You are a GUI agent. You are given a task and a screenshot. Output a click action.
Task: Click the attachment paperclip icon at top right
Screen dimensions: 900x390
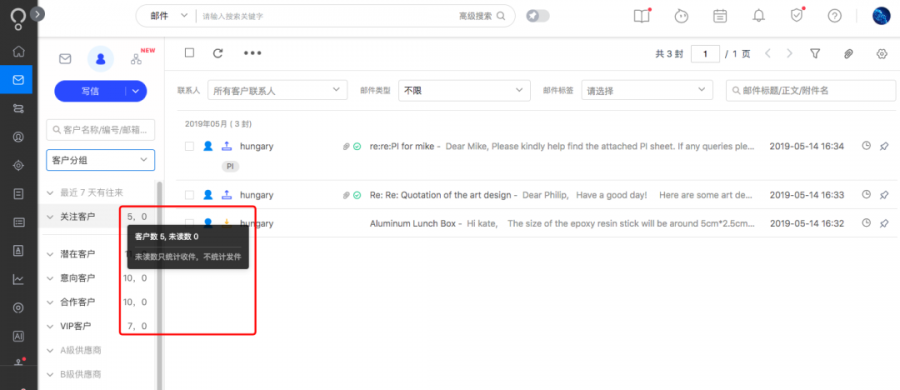click(848, 53)
